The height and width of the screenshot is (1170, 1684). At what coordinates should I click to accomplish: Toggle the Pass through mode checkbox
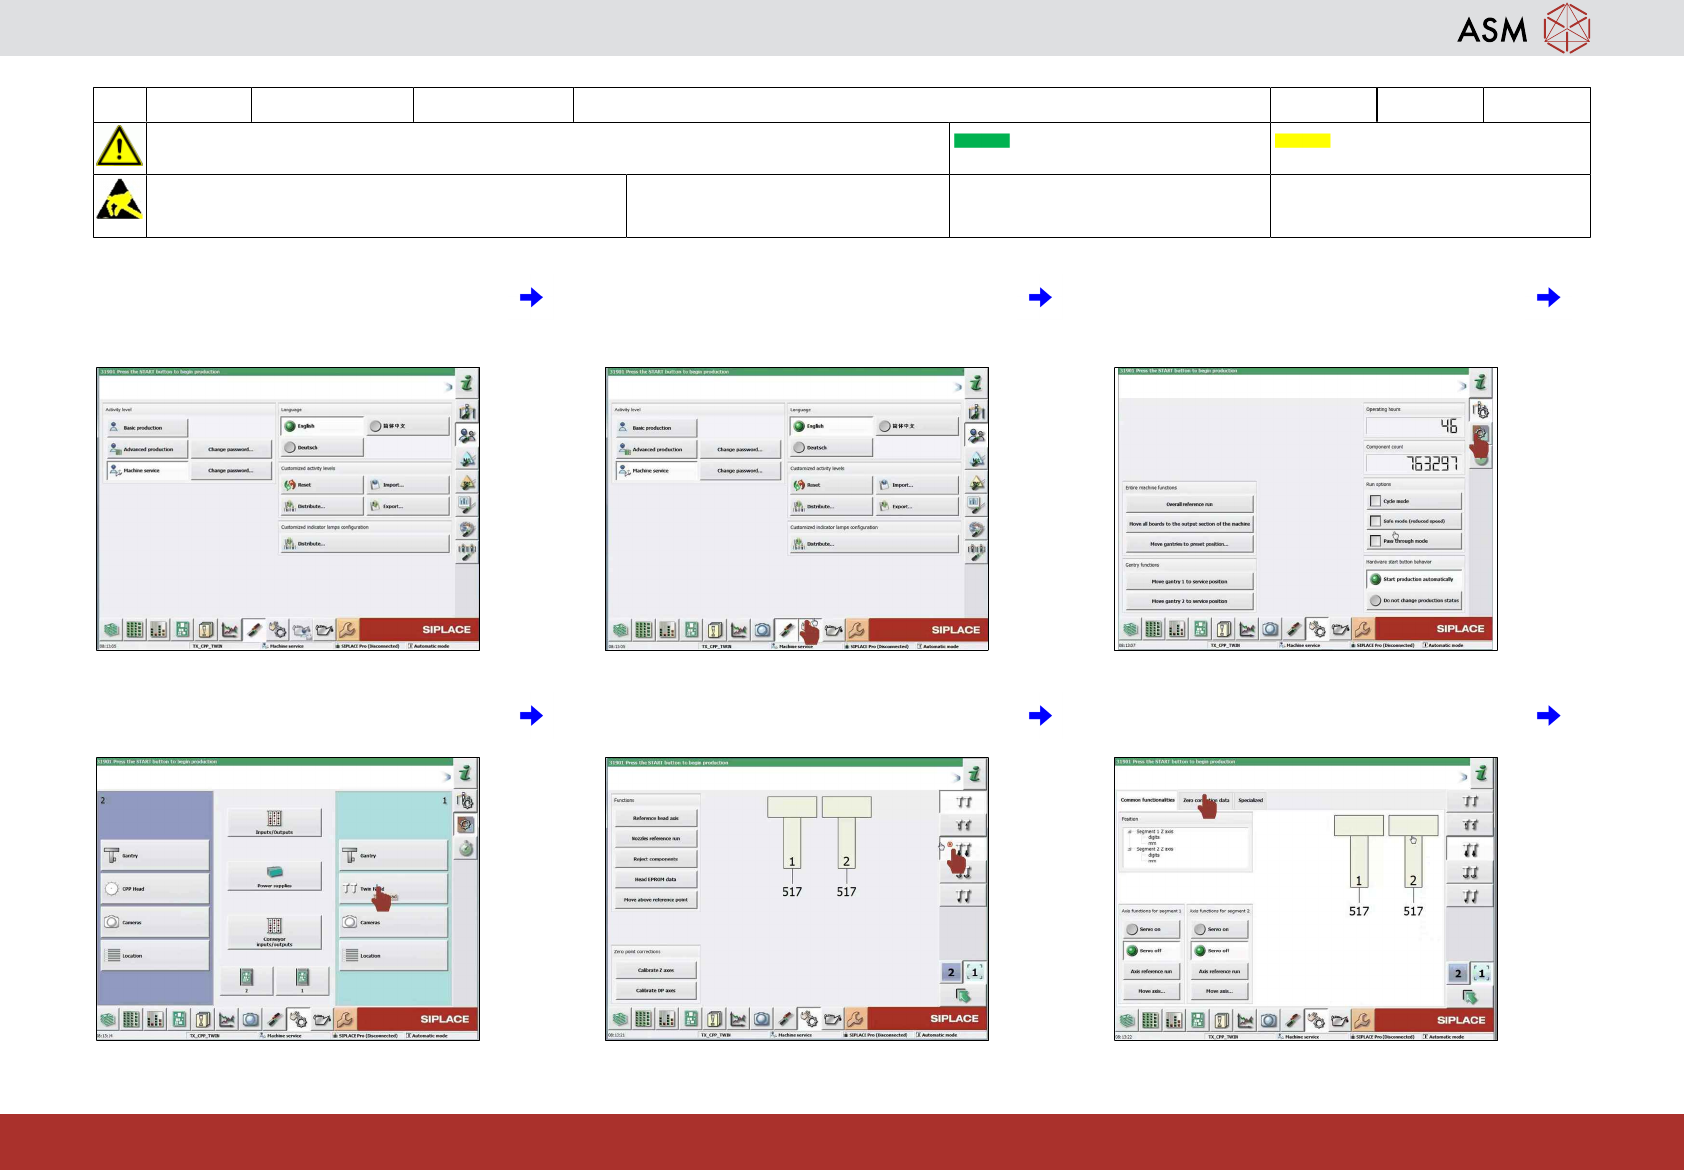point(1375,541)
